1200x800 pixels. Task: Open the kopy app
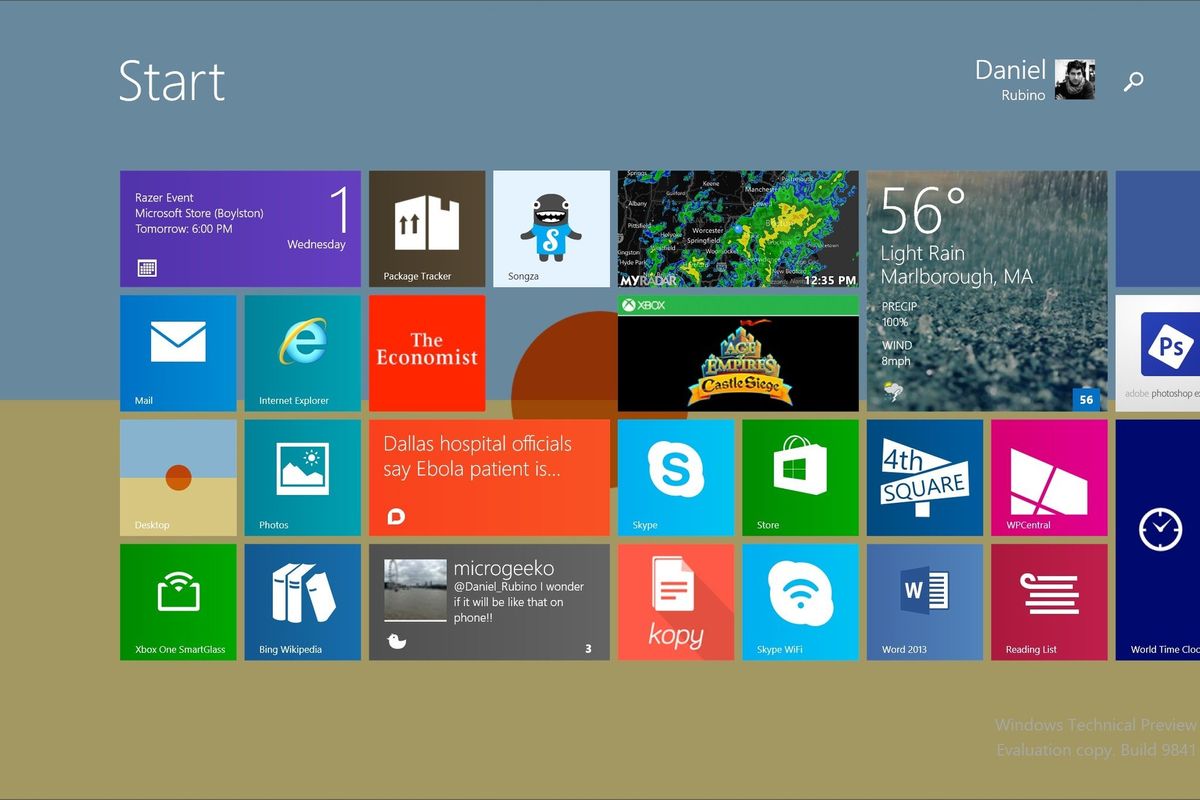click(676, 602)
